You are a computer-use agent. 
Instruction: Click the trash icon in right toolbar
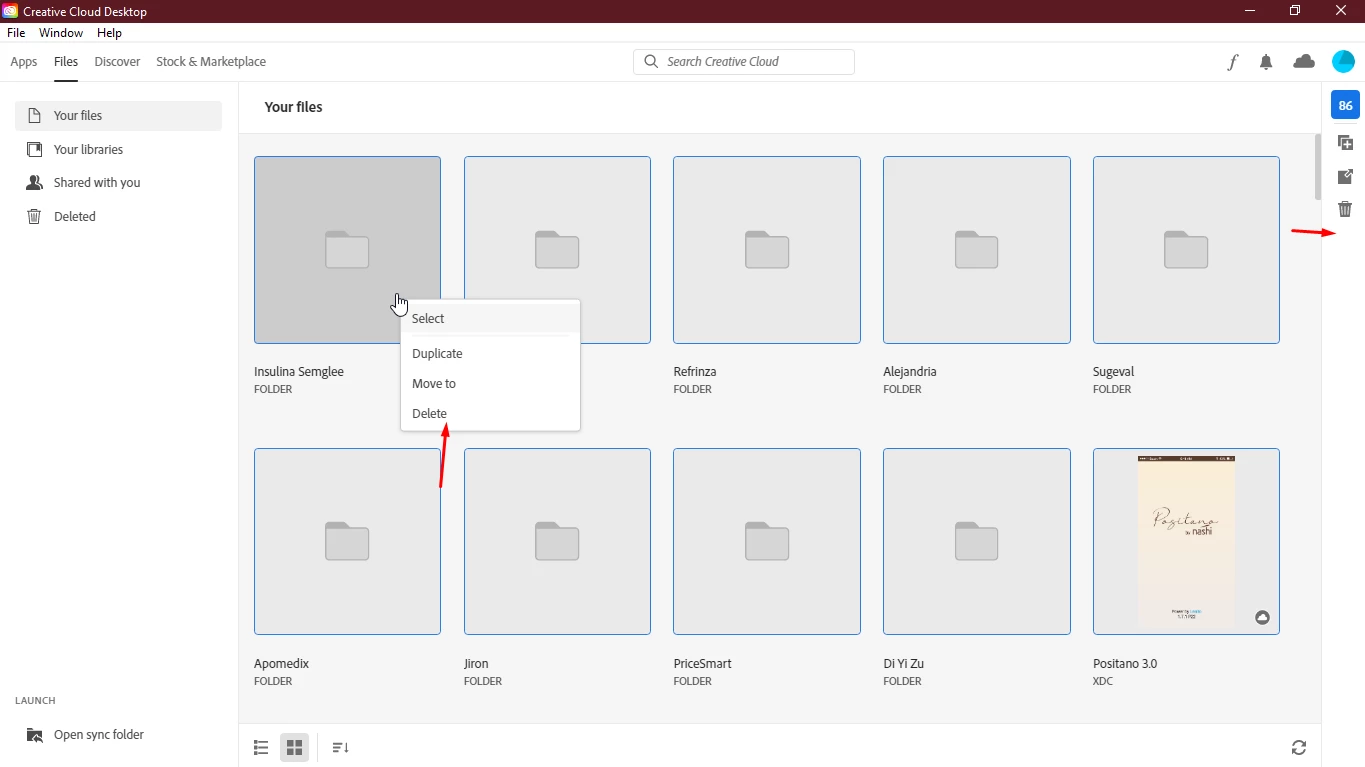(x=1345, y=209)
